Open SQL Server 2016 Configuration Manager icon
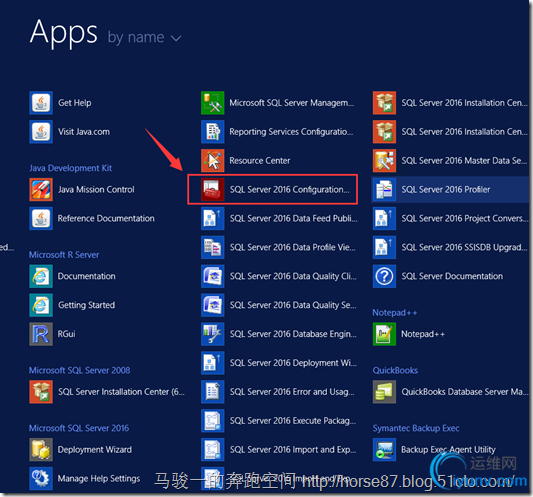Image resolution: width=533 pixels, height=497 pixels. [212, 189]
